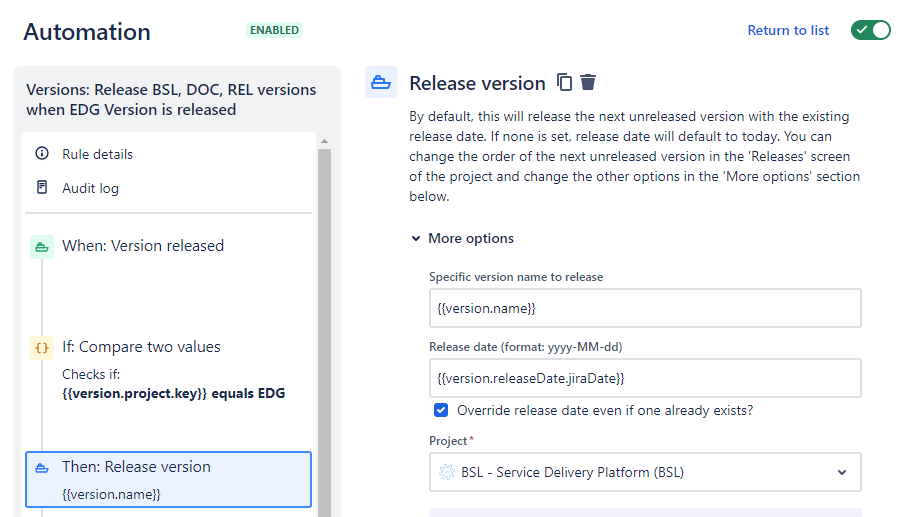Duplicate the Release version component
The image size is (901, 517).
click(564, 83)
